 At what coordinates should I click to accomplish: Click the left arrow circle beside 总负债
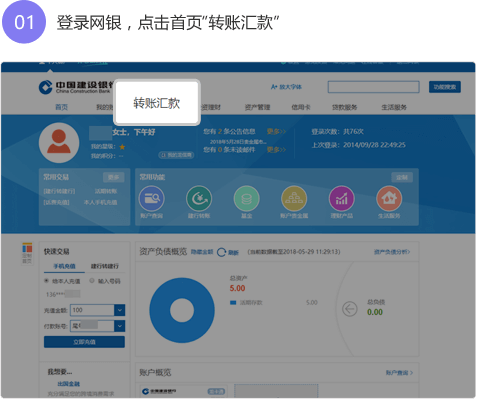[x=350, y=309]
